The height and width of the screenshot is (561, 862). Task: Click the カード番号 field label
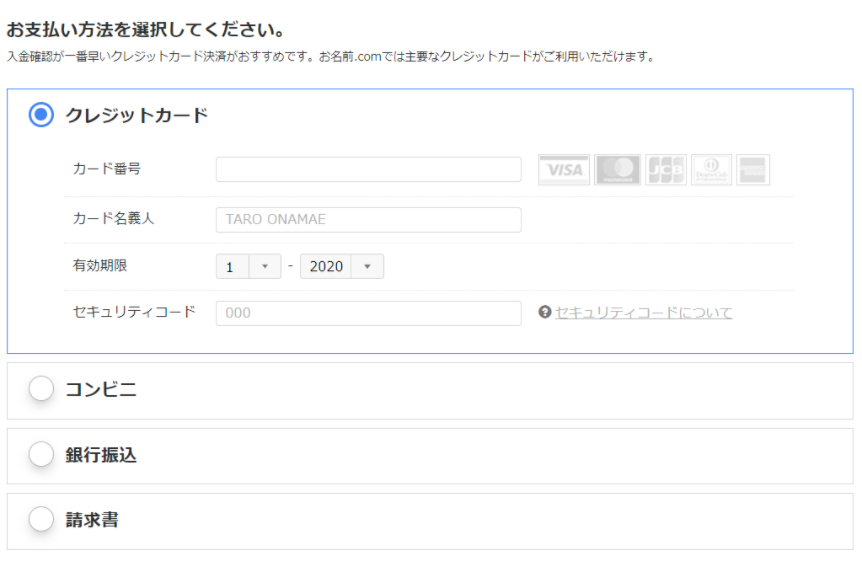click(x=107, y=168)
